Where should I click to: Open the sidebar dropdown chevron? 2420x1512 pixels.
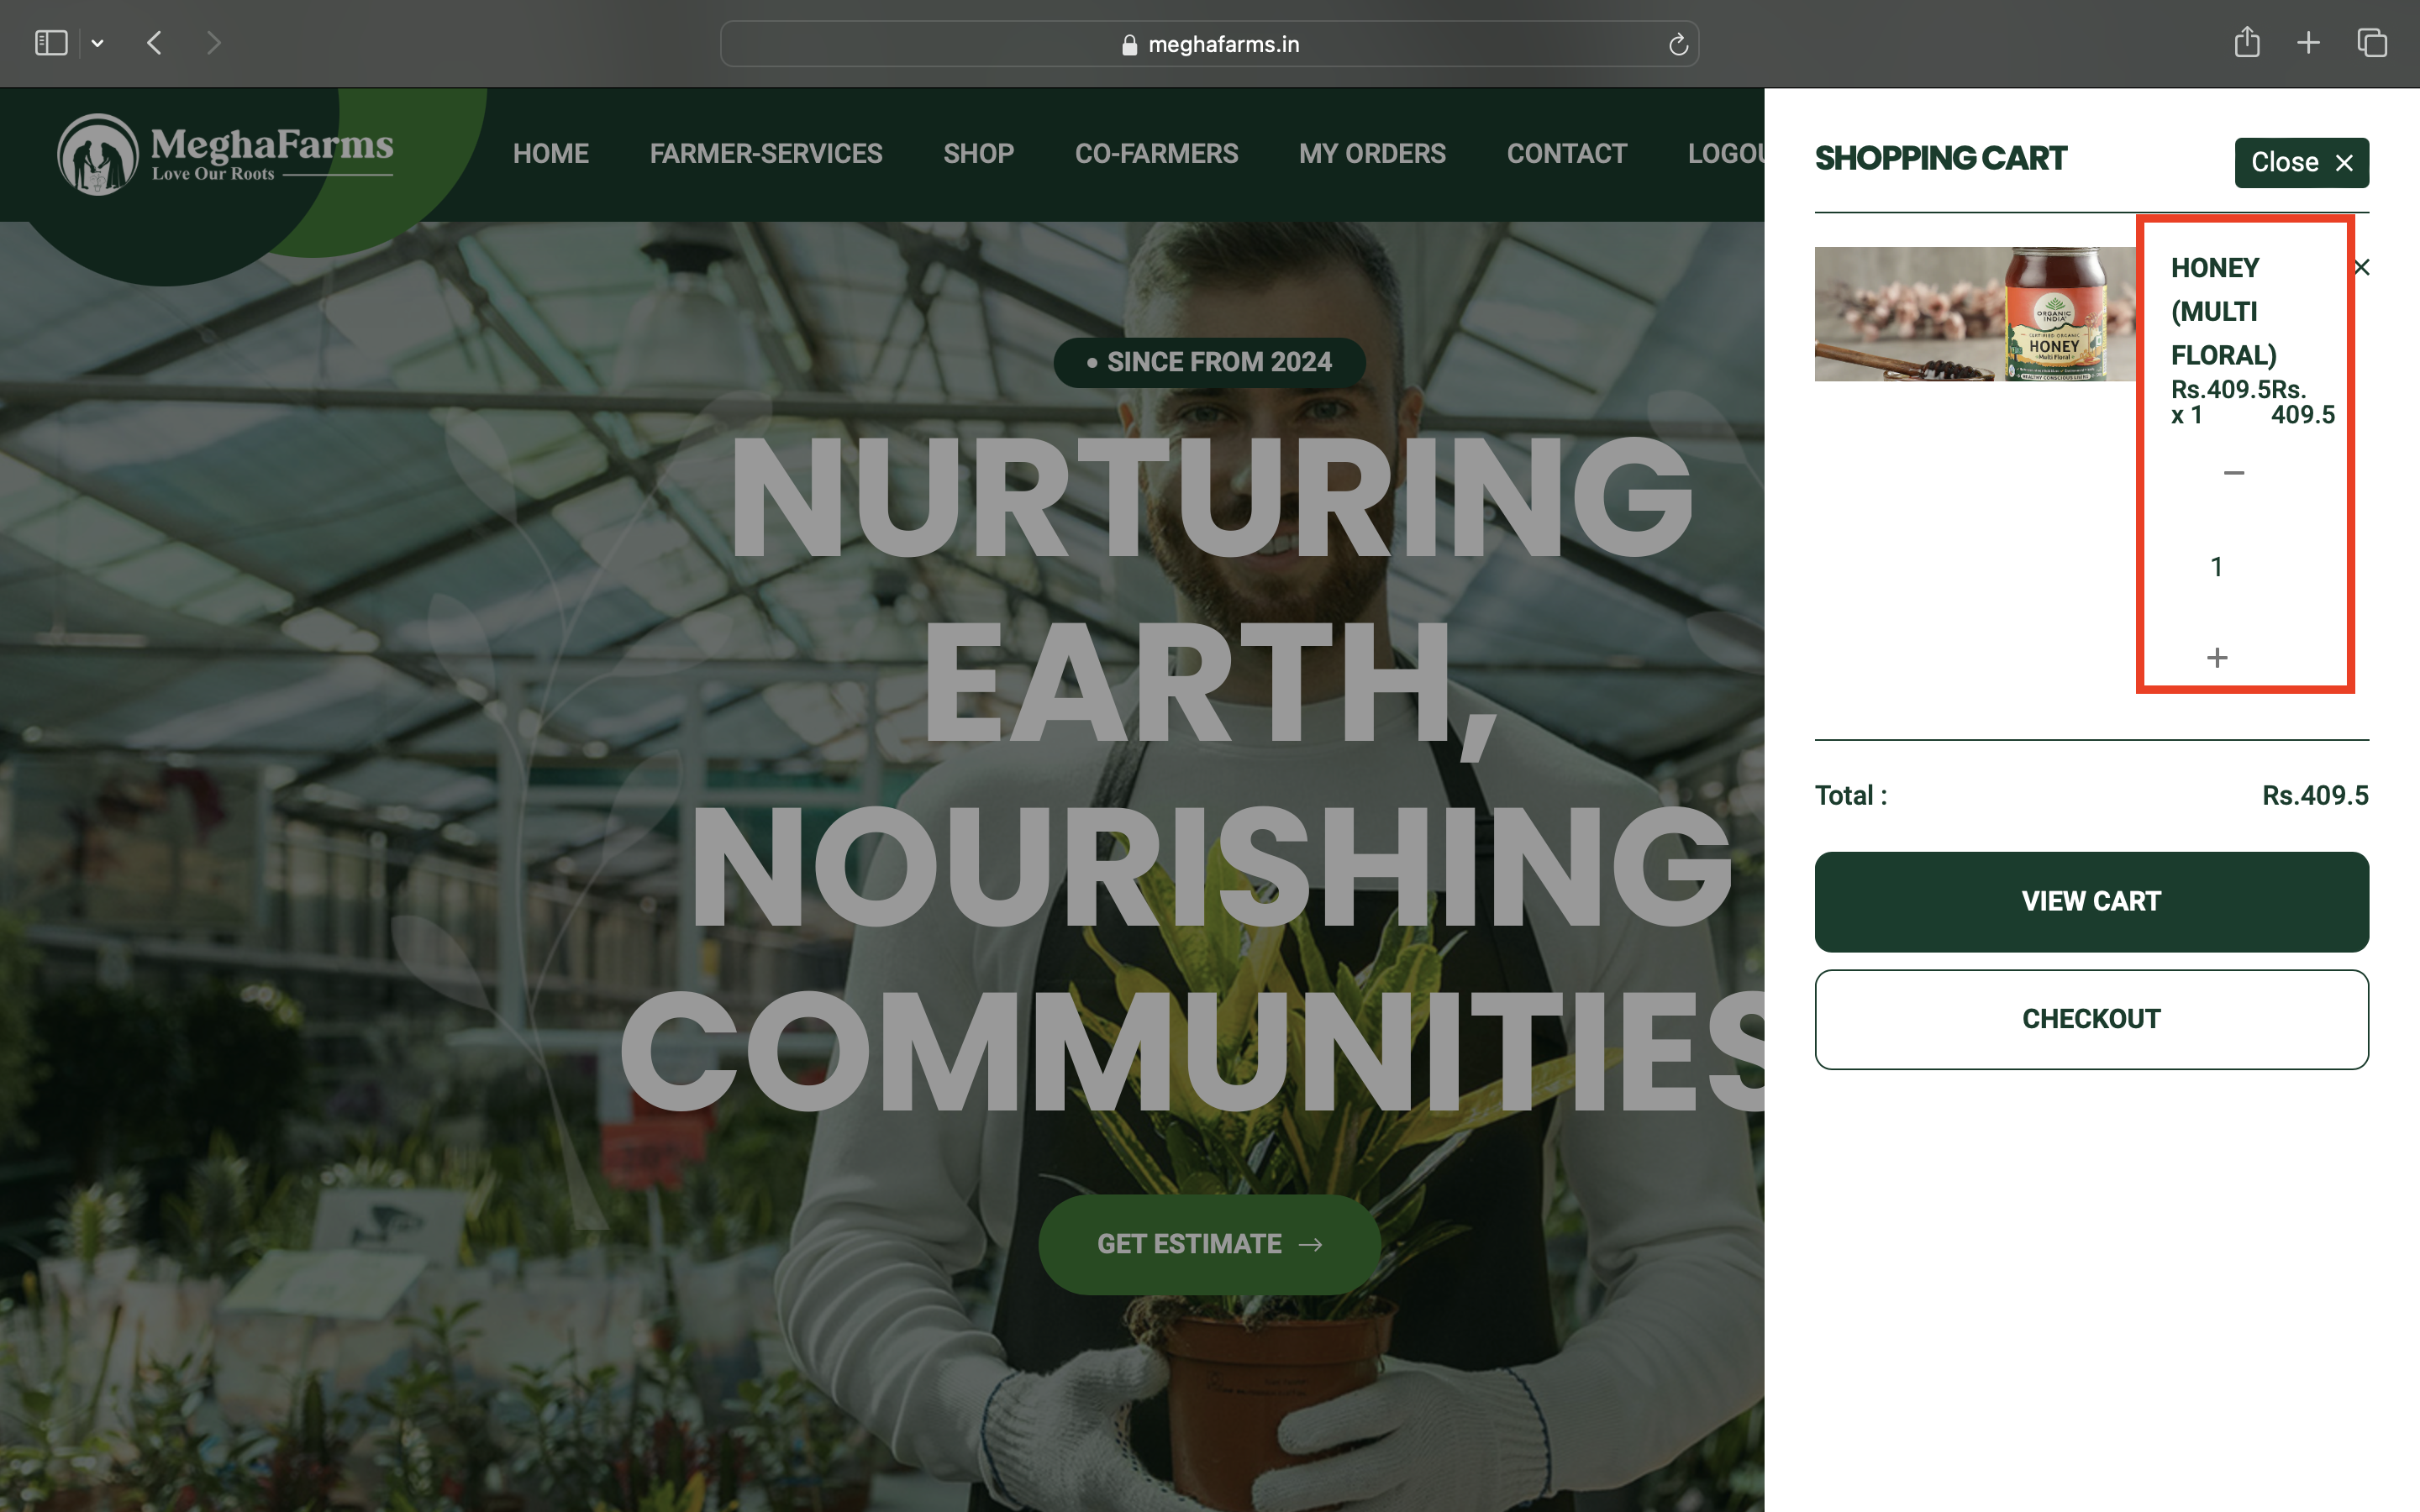(x=97, y=43)
